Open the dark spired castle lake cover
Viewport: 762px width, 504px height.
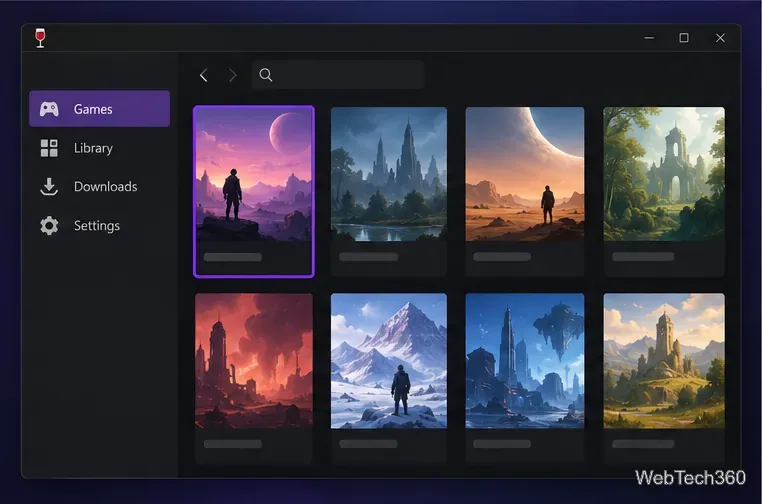389,174
